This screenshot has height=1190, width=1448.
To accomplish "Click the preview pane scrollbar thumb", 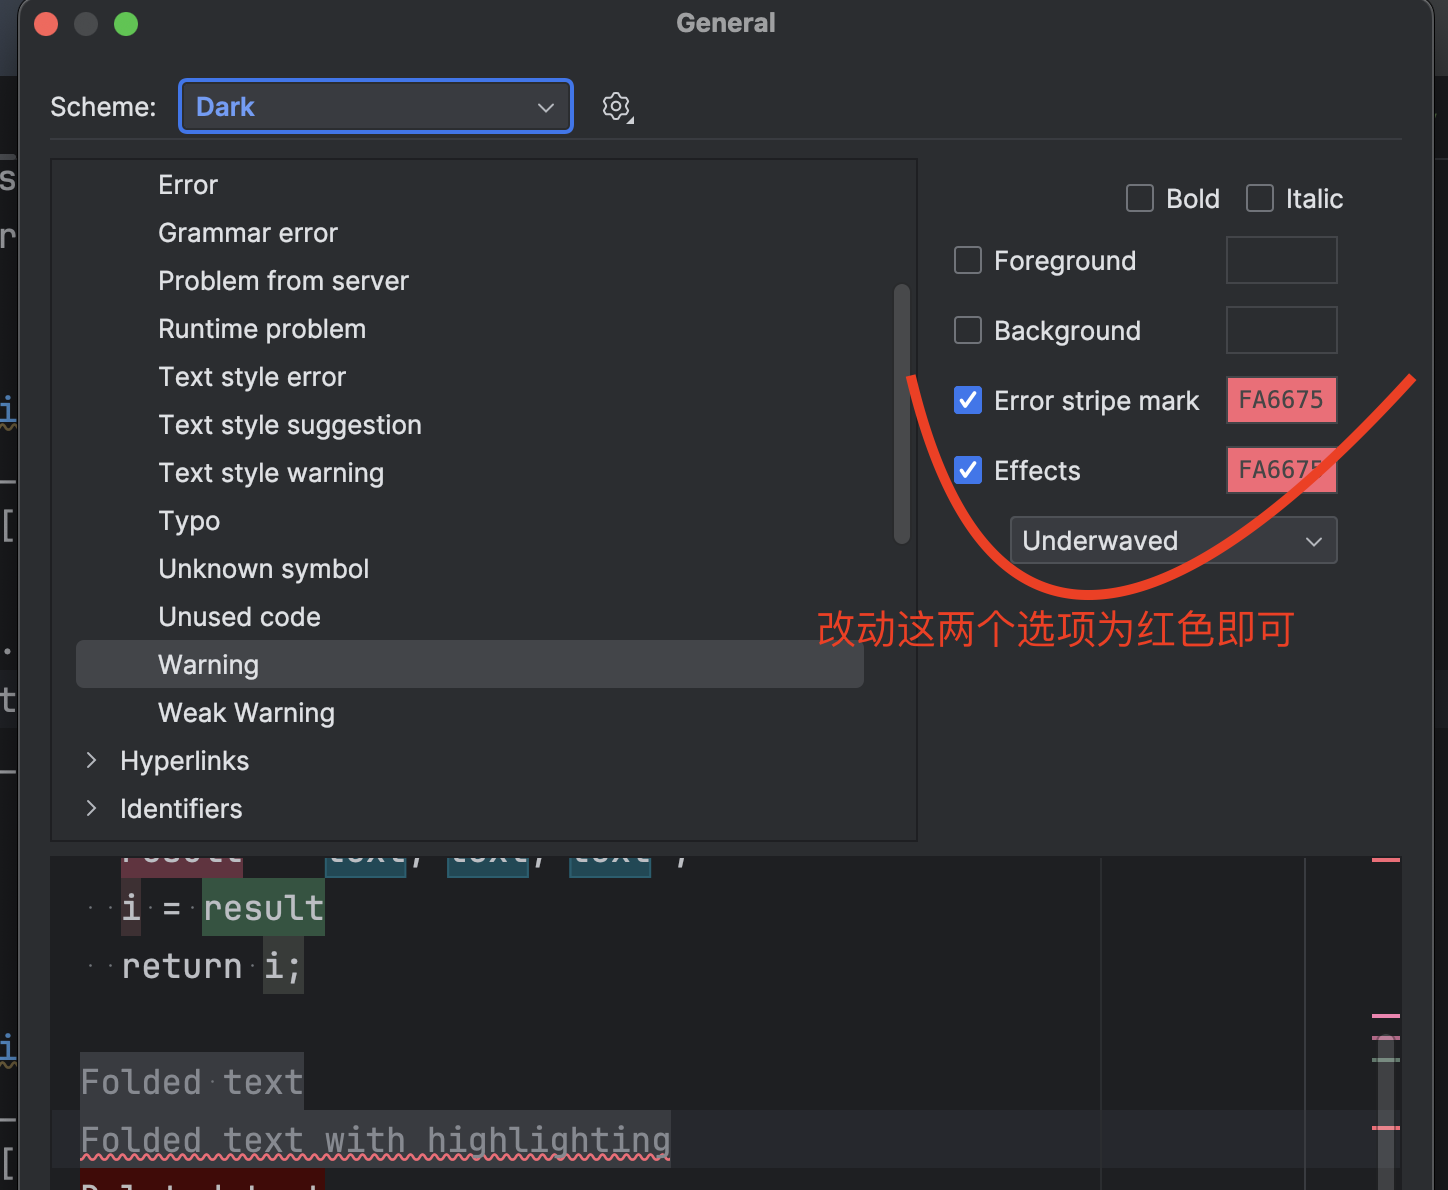I will pos(1386,1112).
